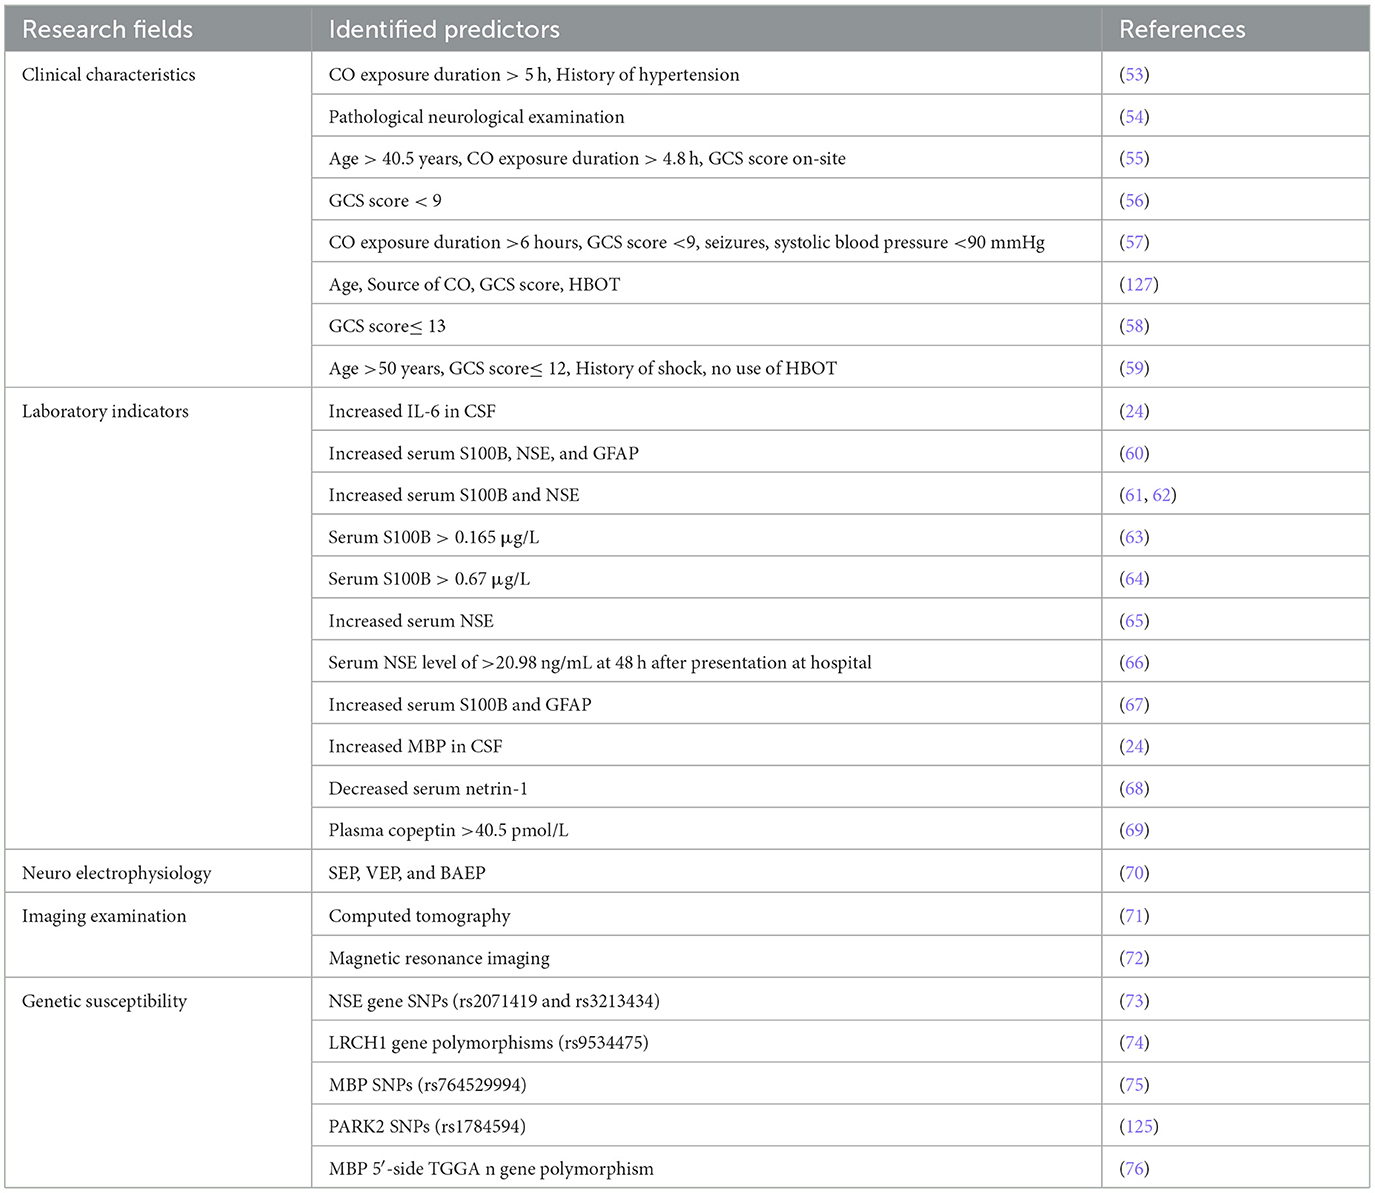Open reference link 71
The width and height of the screenshot is (1375, 1193).
point(1134,917)
